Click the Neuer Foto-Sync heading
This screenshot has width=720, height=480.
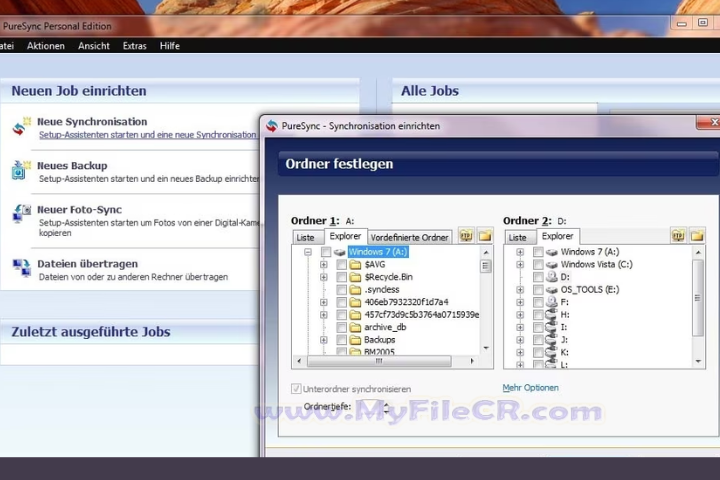pyautogui.click(x=79, y=209)
